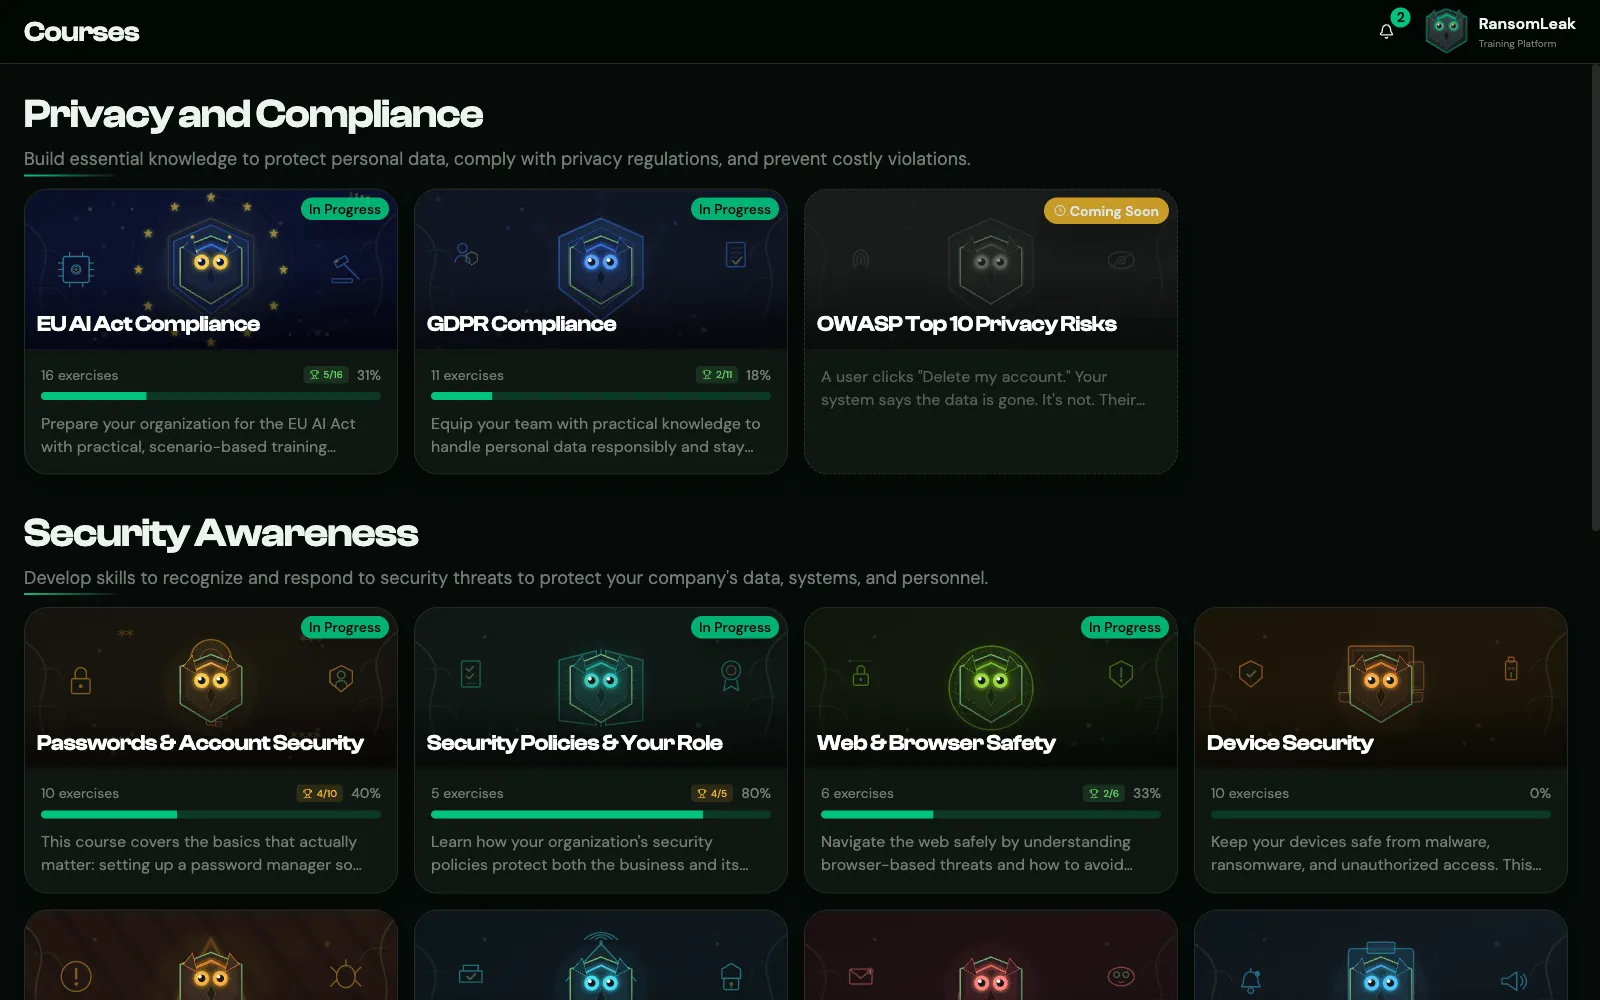This screenshot has width=1600, height=1000.
Task: Click the Privacy and Compliance heading
Action: 253,115
